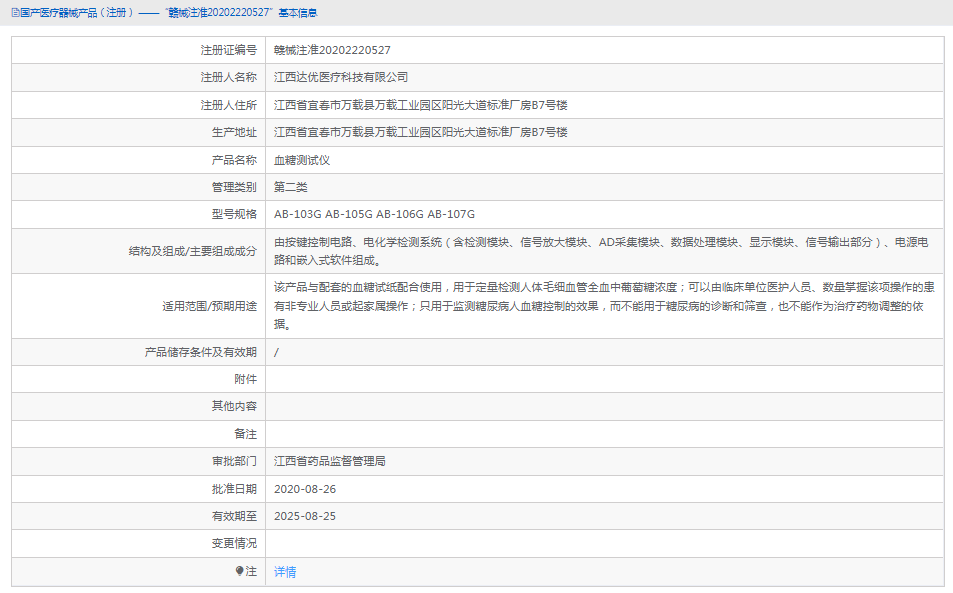Image resolution: width=953 pixels, height=593 pixels.
Task: Click the 附件 label
Action: click(246, 379)
